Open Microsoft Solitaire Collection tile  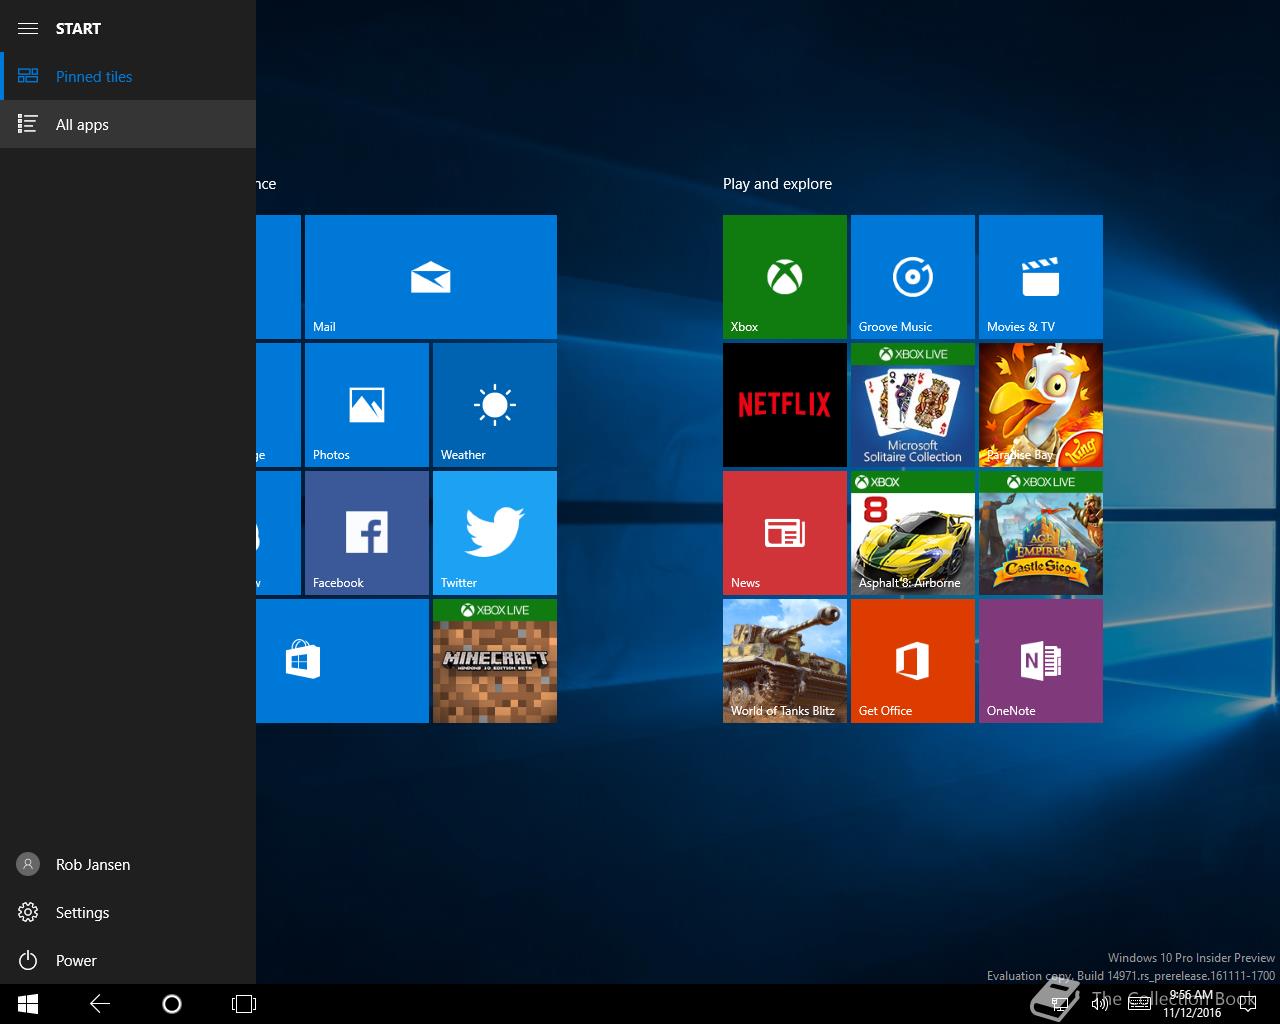[x=913, y=405]
